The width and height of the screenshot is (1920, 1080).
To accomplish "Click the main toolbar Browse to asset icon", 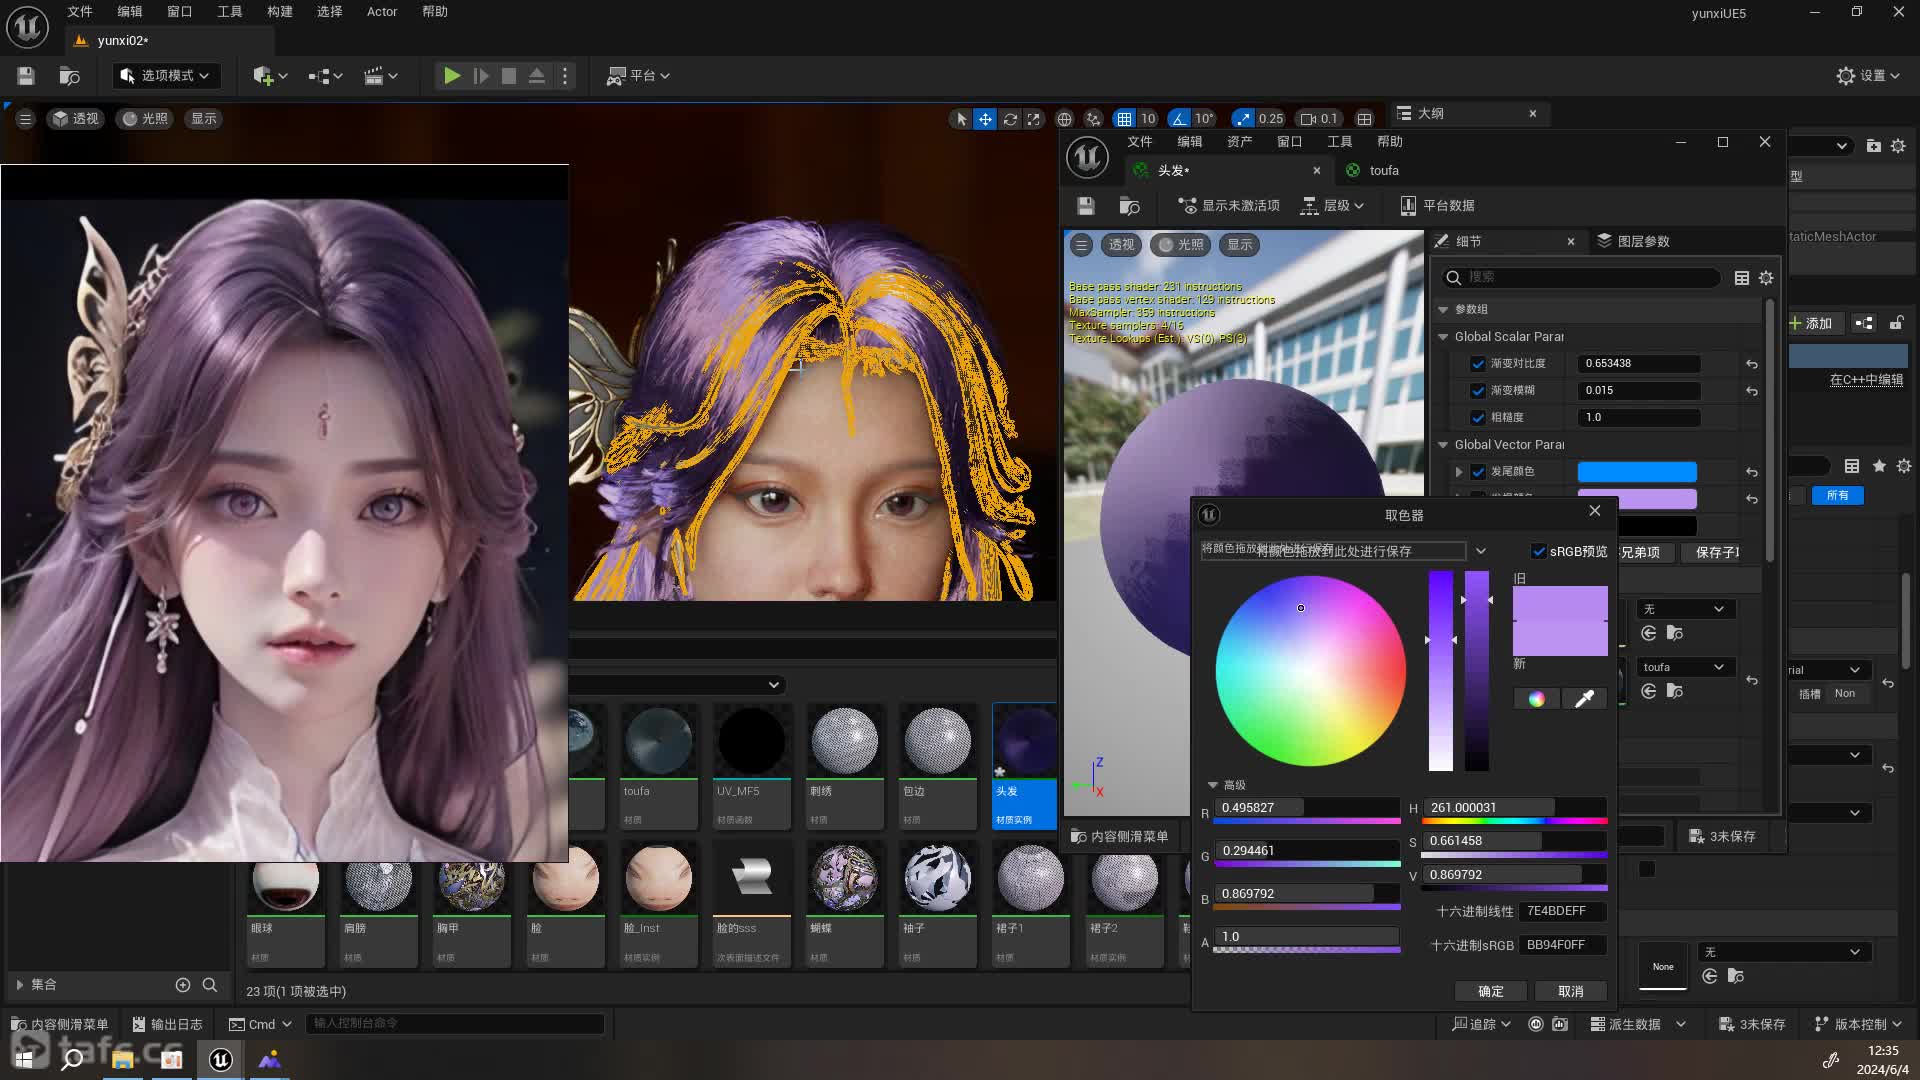I will click(69, 76).
